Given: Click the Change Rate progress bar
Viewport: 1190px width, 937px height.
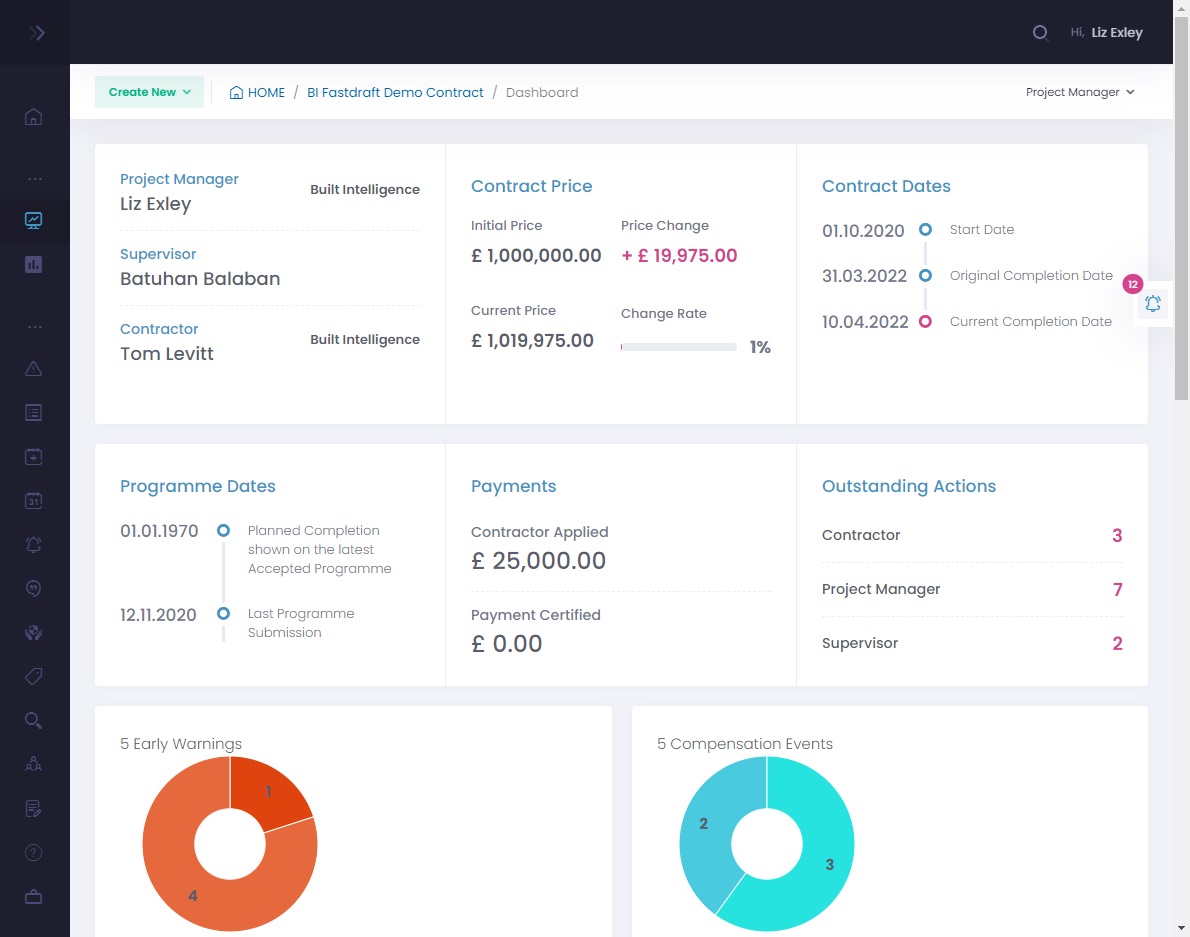Looking at the screenshot, I should tap(679, 347).
